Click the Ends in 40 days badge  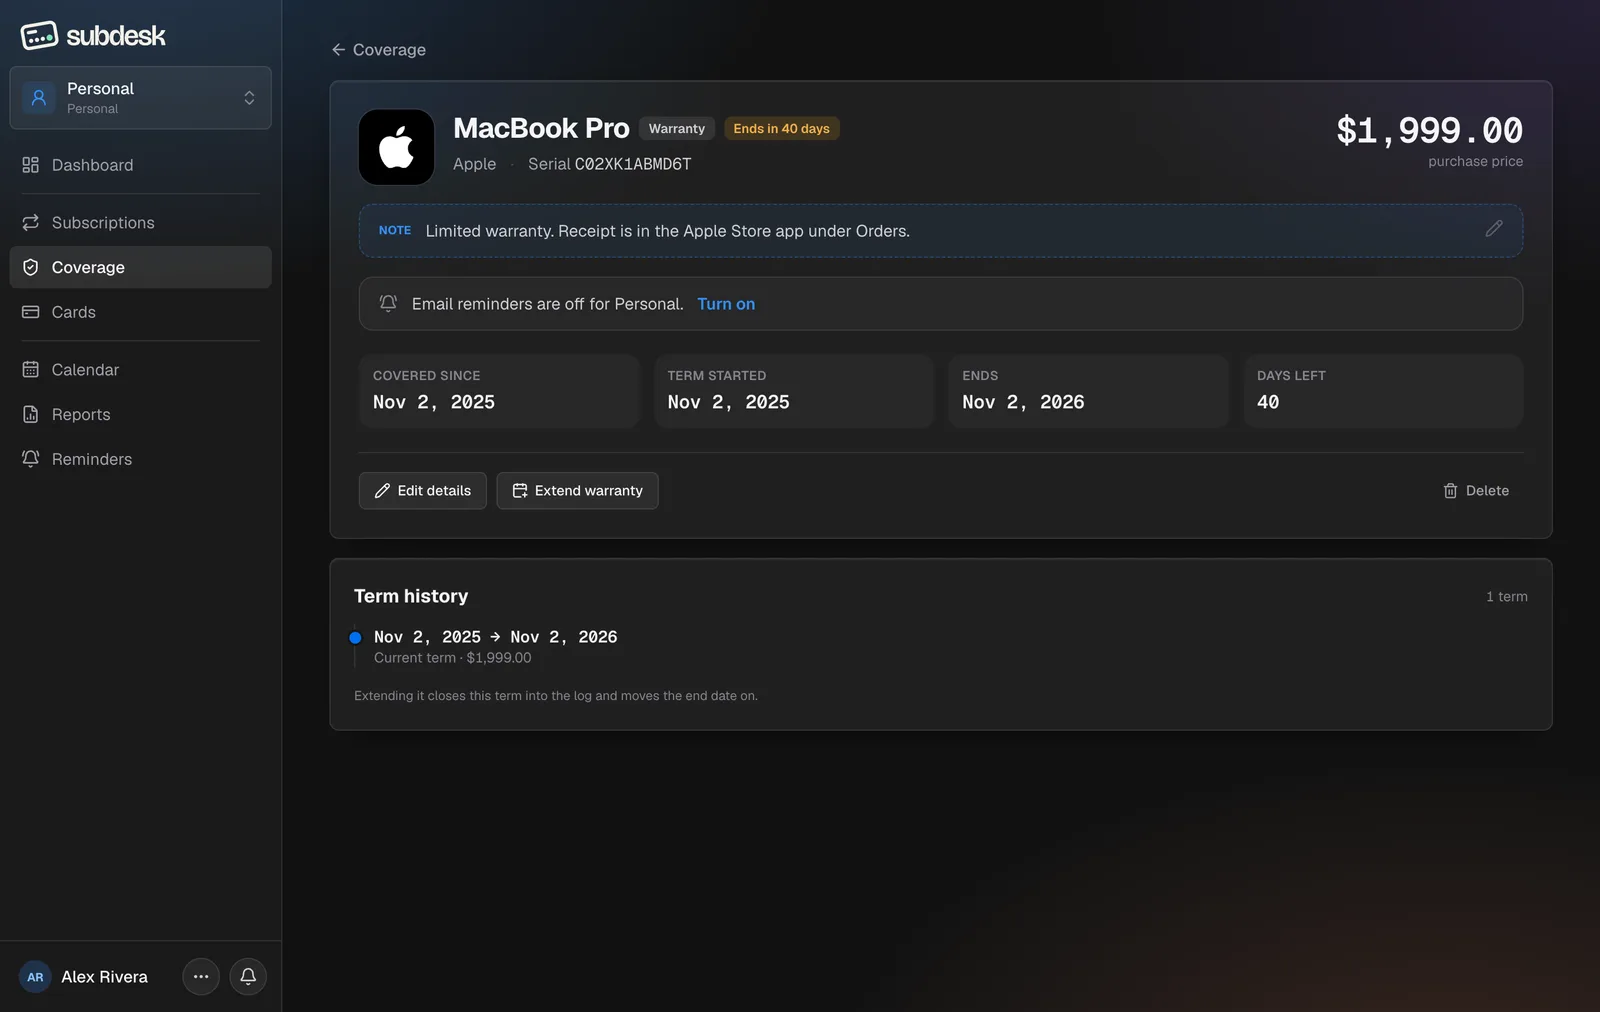click(x=781, y=129)
